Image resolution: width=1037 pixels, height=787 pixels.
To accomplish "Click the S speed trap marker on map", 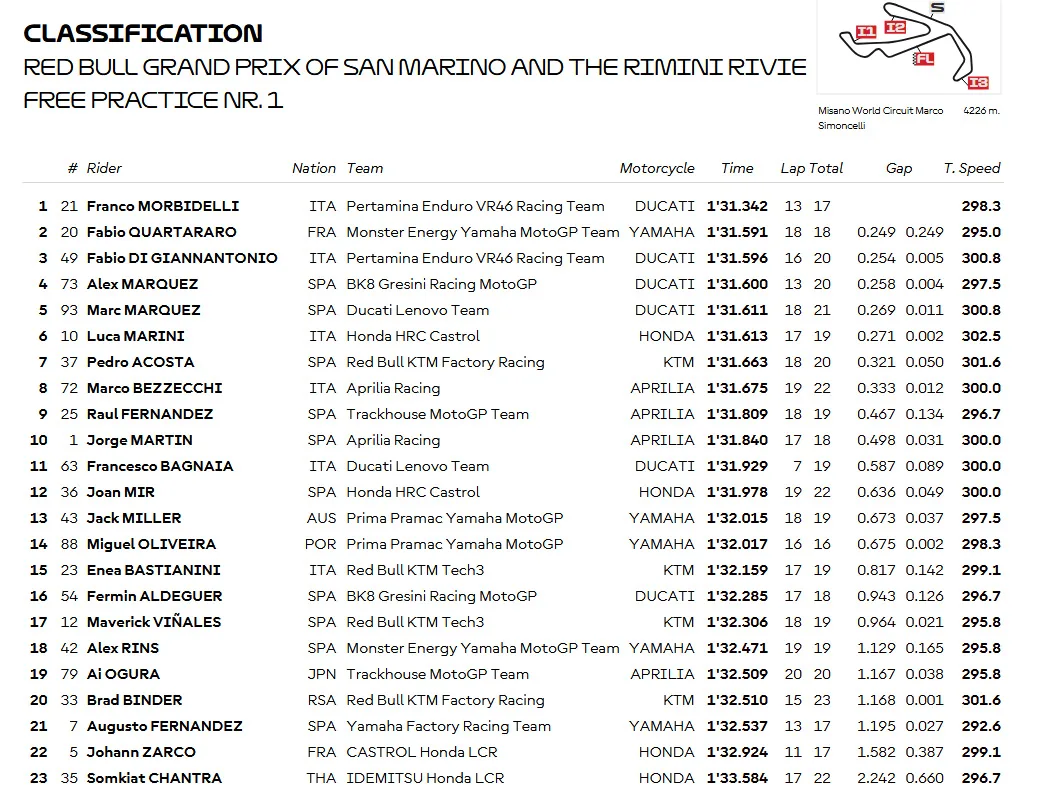I will pos(937,8).
